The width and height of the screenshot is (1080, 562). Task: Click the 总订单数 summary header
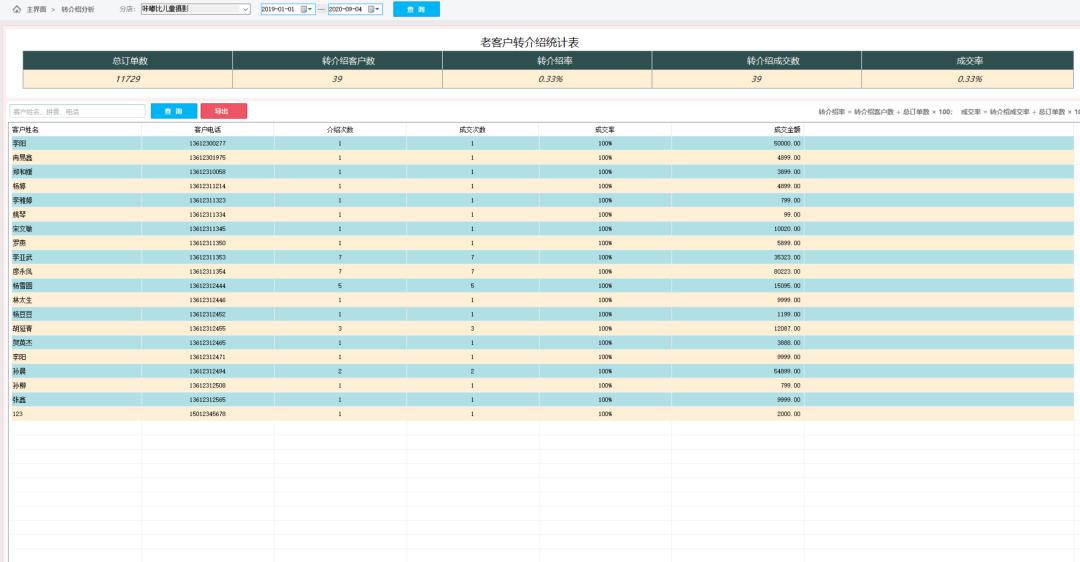pyautogui.click(x=128, y=61)
